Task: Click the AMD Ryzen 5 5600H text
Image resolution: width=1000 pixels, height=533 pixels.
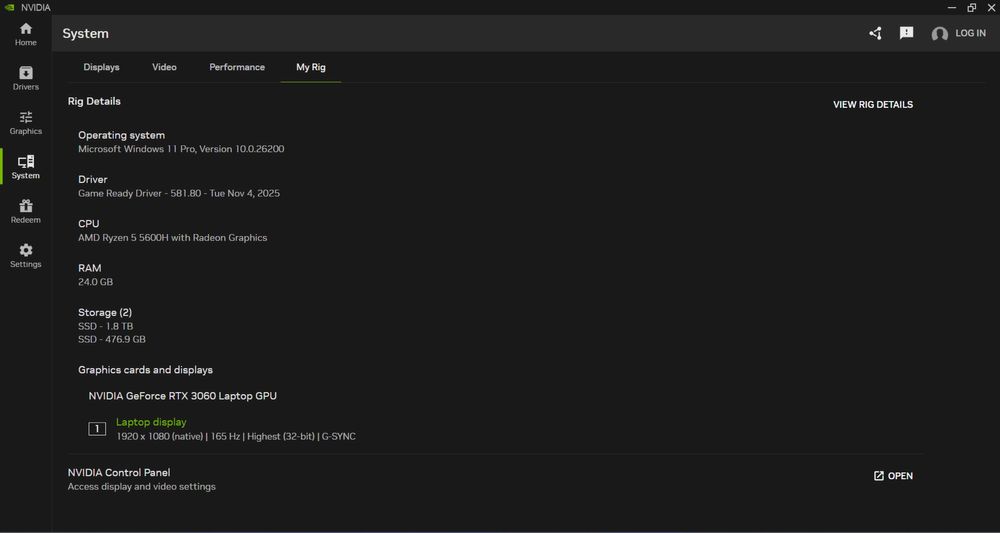Action: 172,238
